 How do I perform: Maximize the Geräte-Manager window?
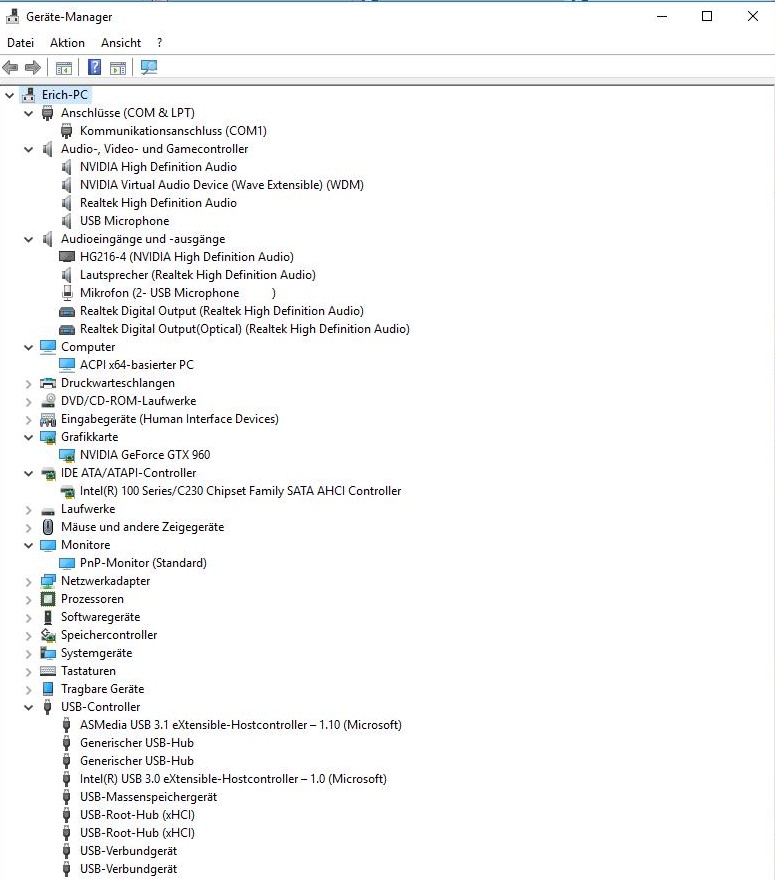tap(707, 16)
